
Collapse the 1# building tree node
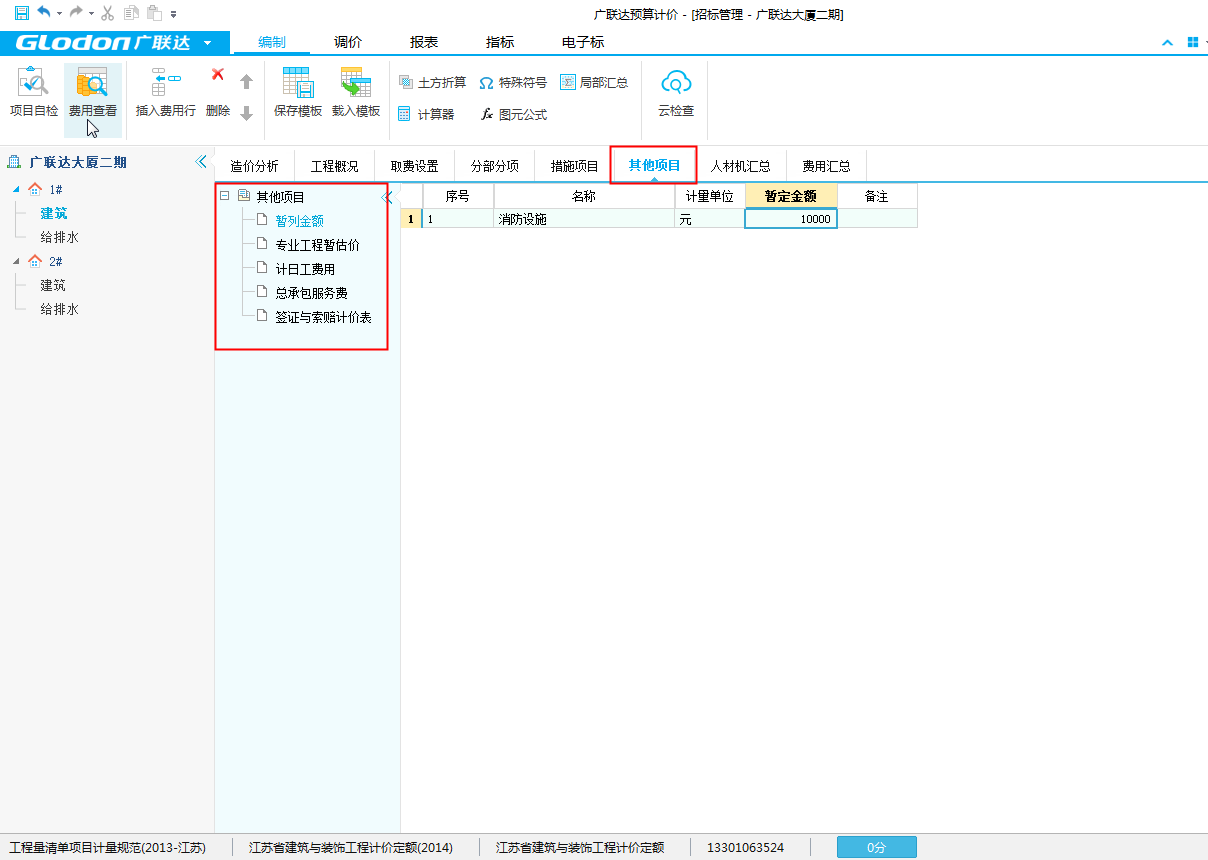(x=16, y=190)
